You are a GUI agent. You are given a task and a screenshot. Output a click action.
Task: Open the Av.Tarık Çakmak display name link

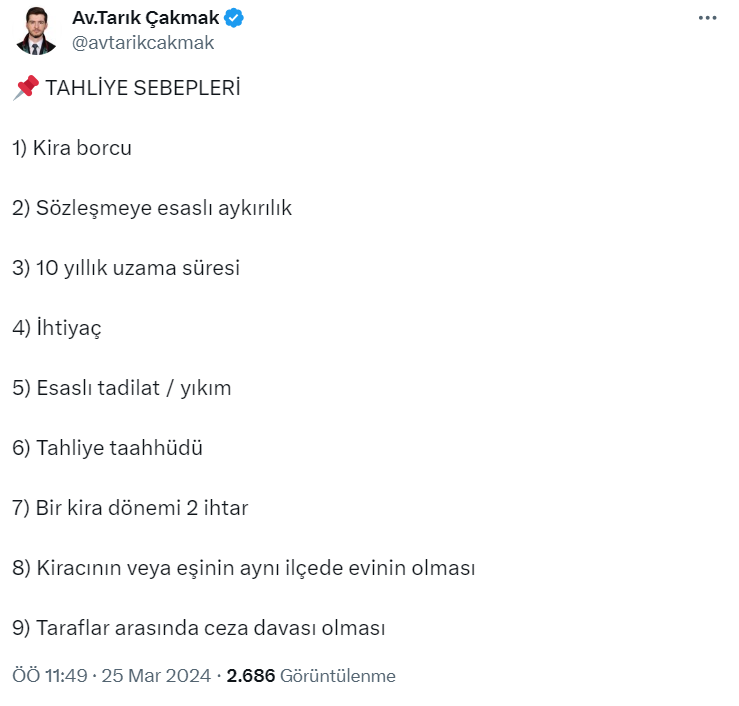click(x=146, y=18)
